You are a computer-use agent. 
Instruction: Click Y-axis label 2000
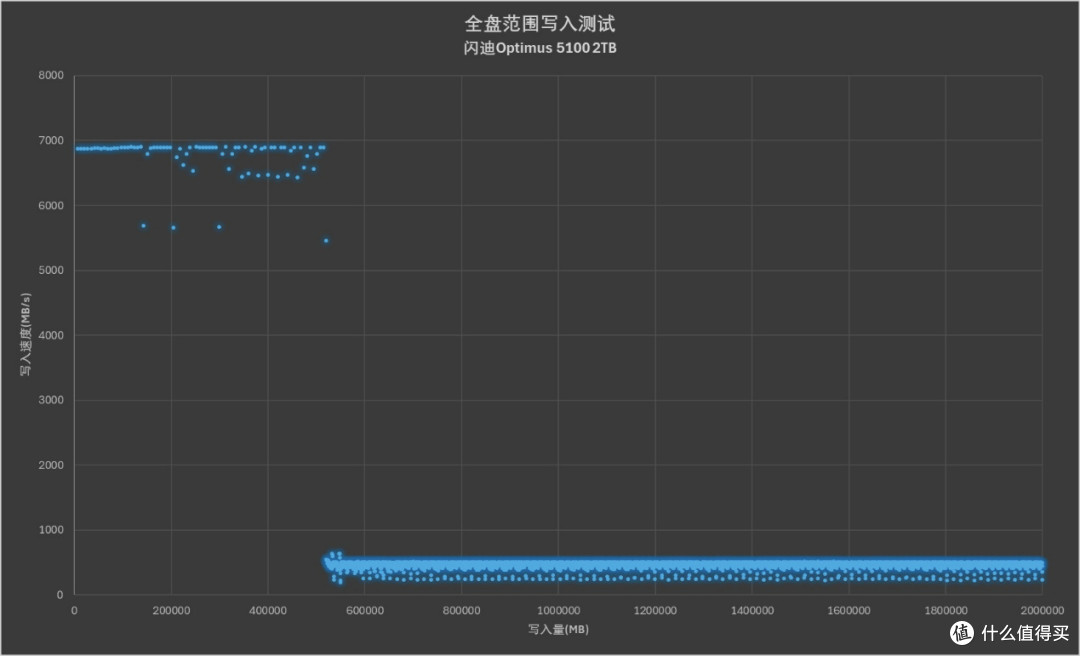(x=51, y=465)
